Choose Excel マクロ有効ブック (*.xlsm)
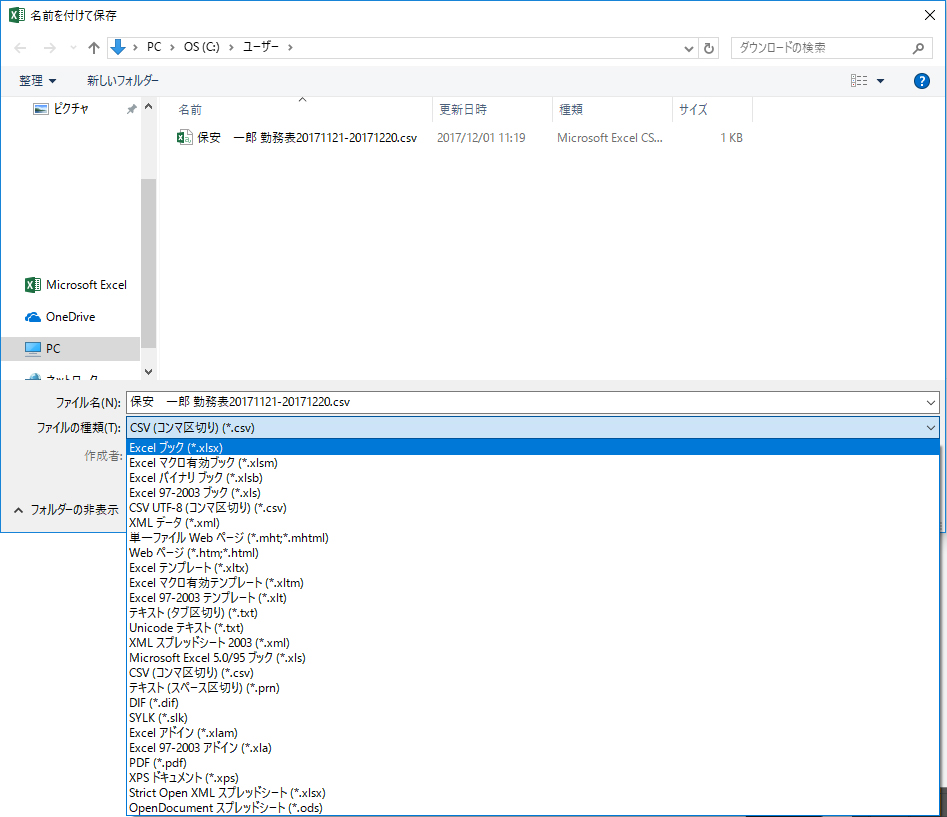 [x=533, y=463]
